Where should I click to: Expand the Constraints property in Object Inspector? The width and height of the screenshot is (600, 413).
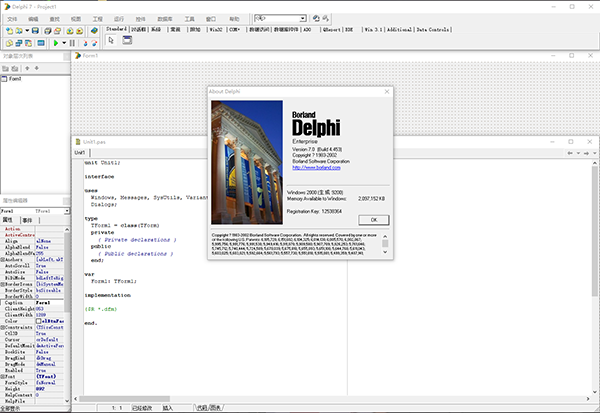point(3,327)
